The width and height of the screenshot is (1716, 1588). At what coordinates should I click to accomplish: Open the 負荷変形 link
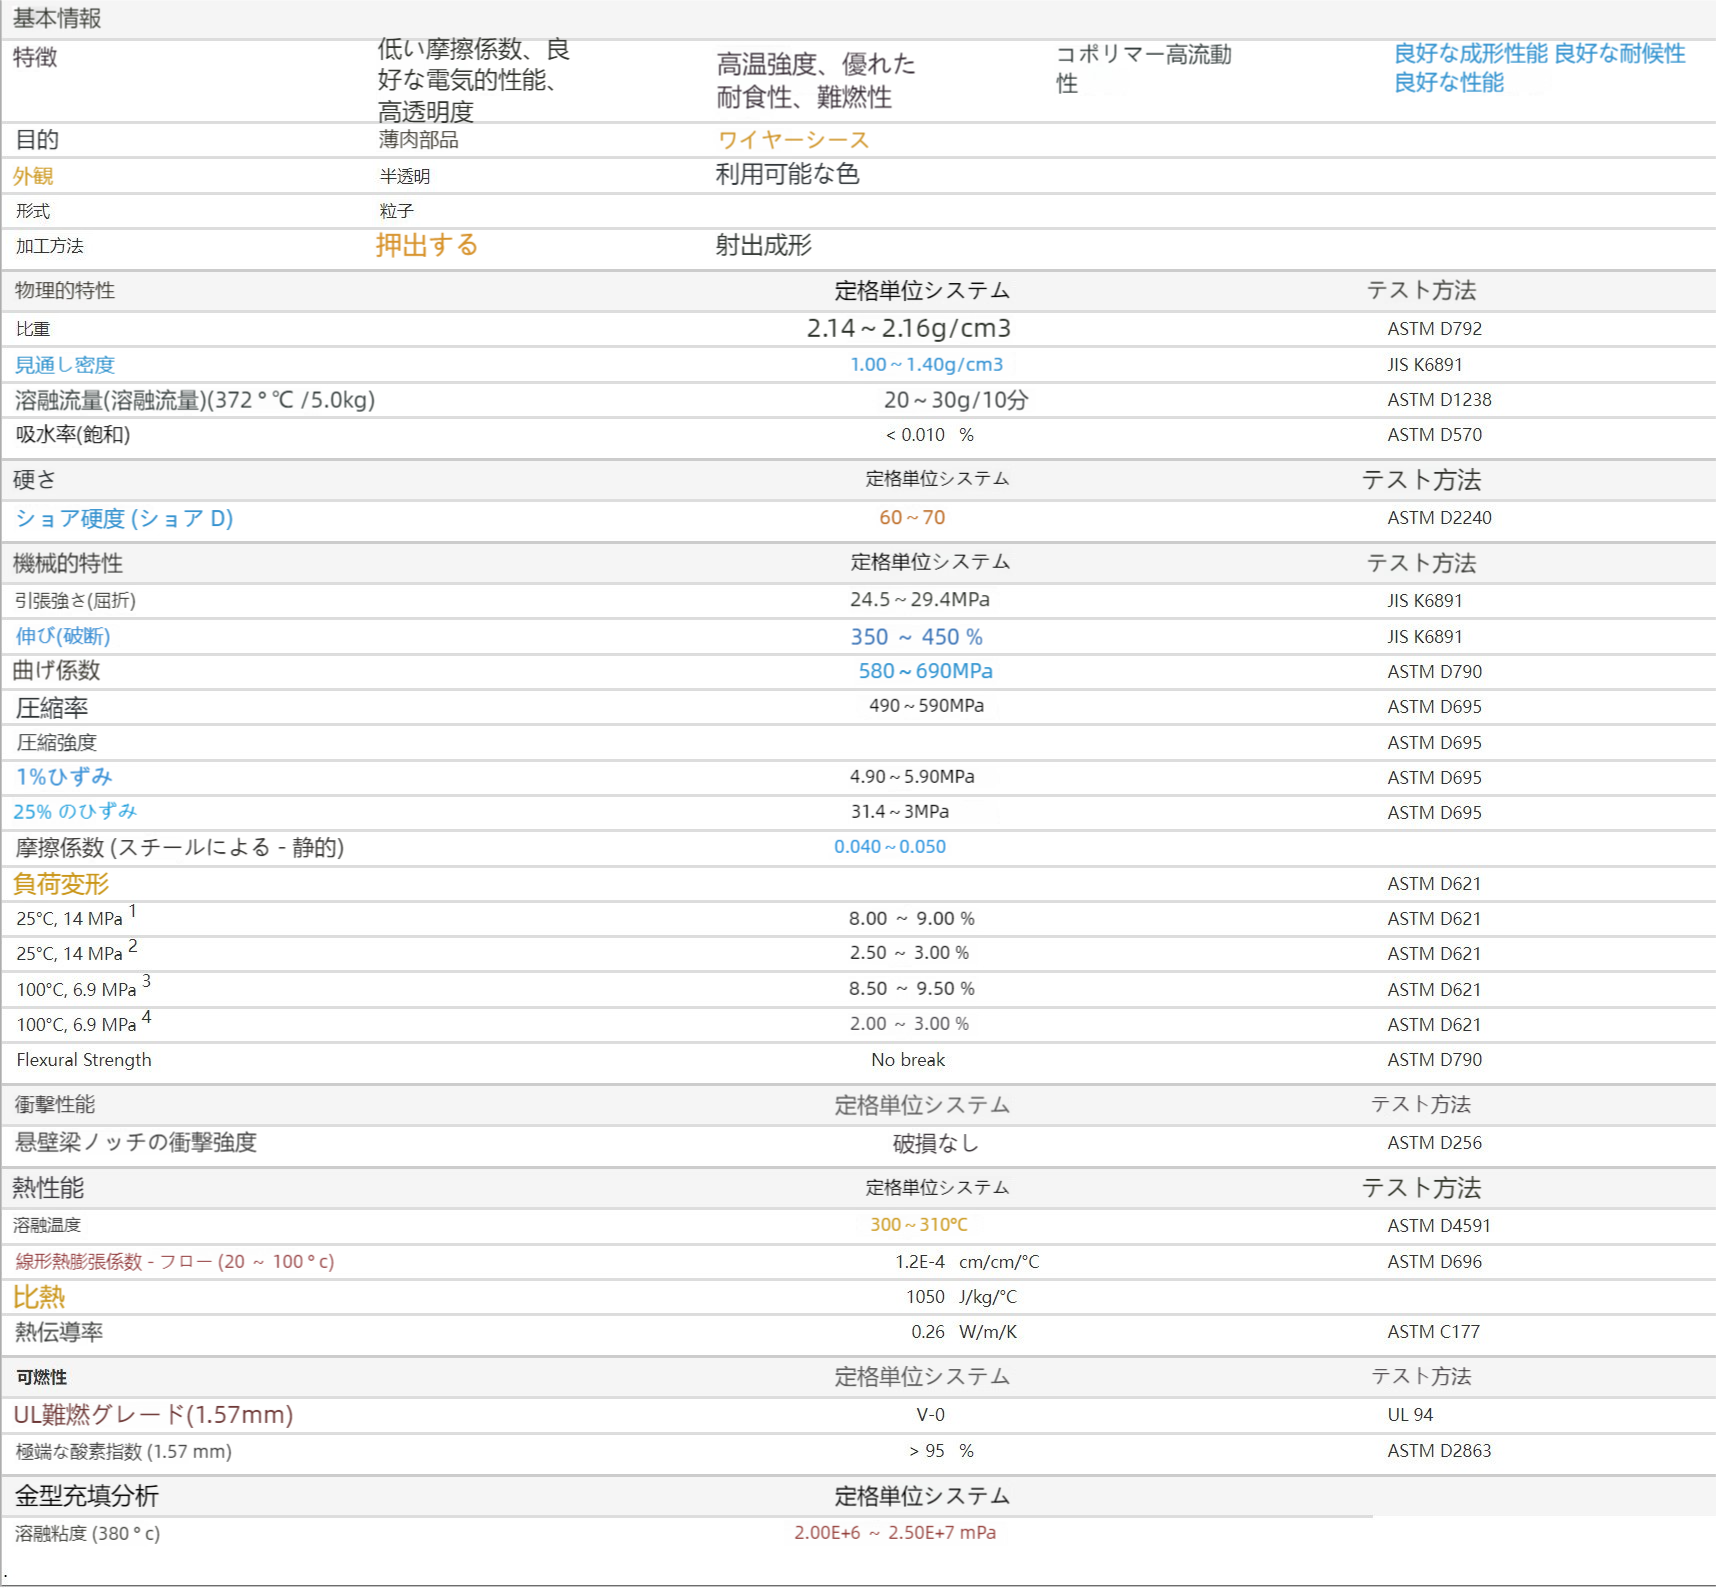[x=61, y=884]
